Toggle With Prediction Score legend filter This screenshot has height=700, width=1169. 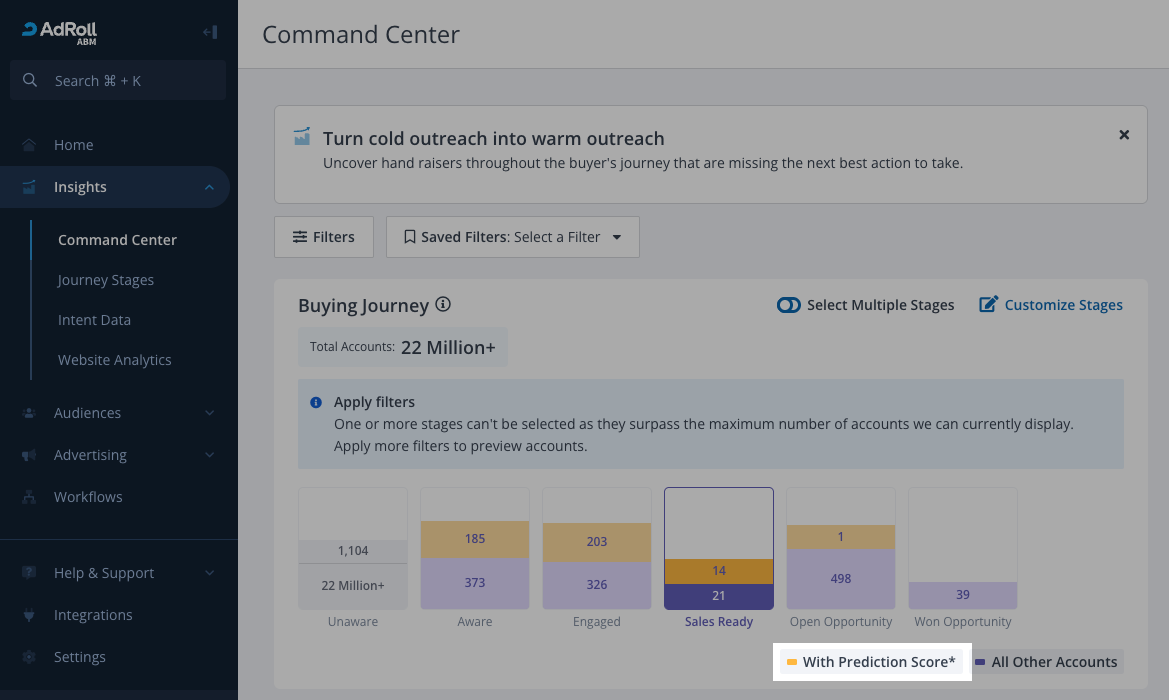click(x=870, y=662)
